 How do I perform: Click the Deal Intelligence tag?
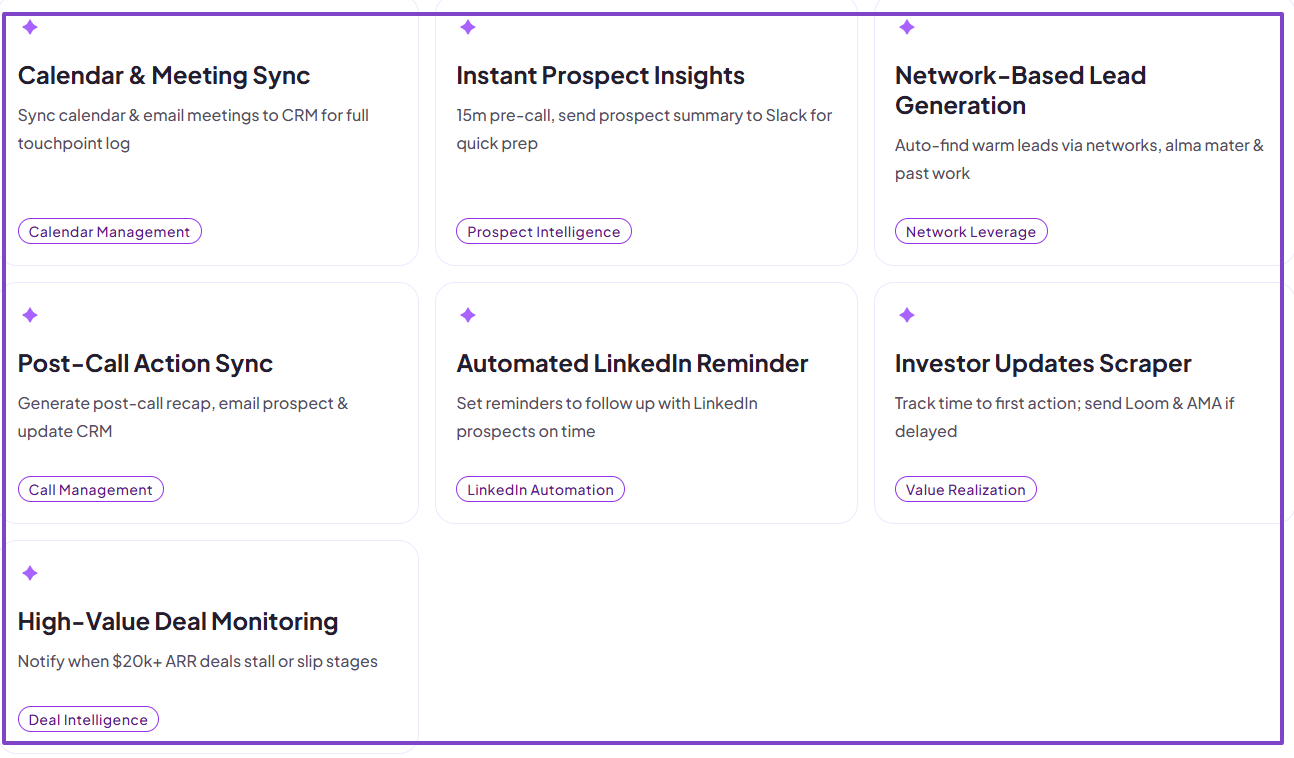click(x=88, y=720)
